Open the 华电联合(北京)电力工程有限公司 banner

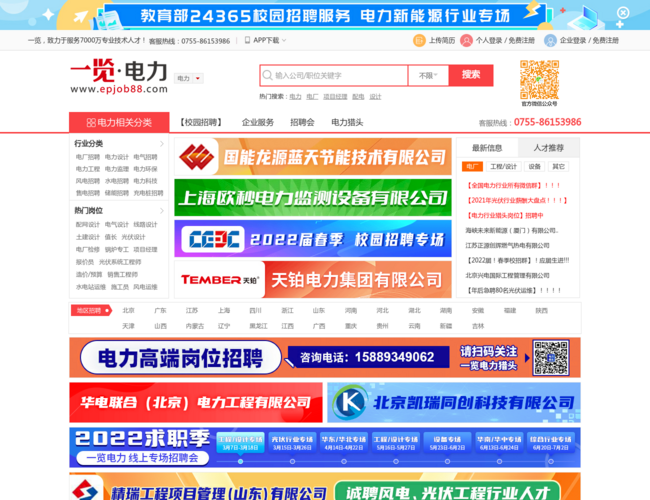pyautogui.click(x=196, y=403)
